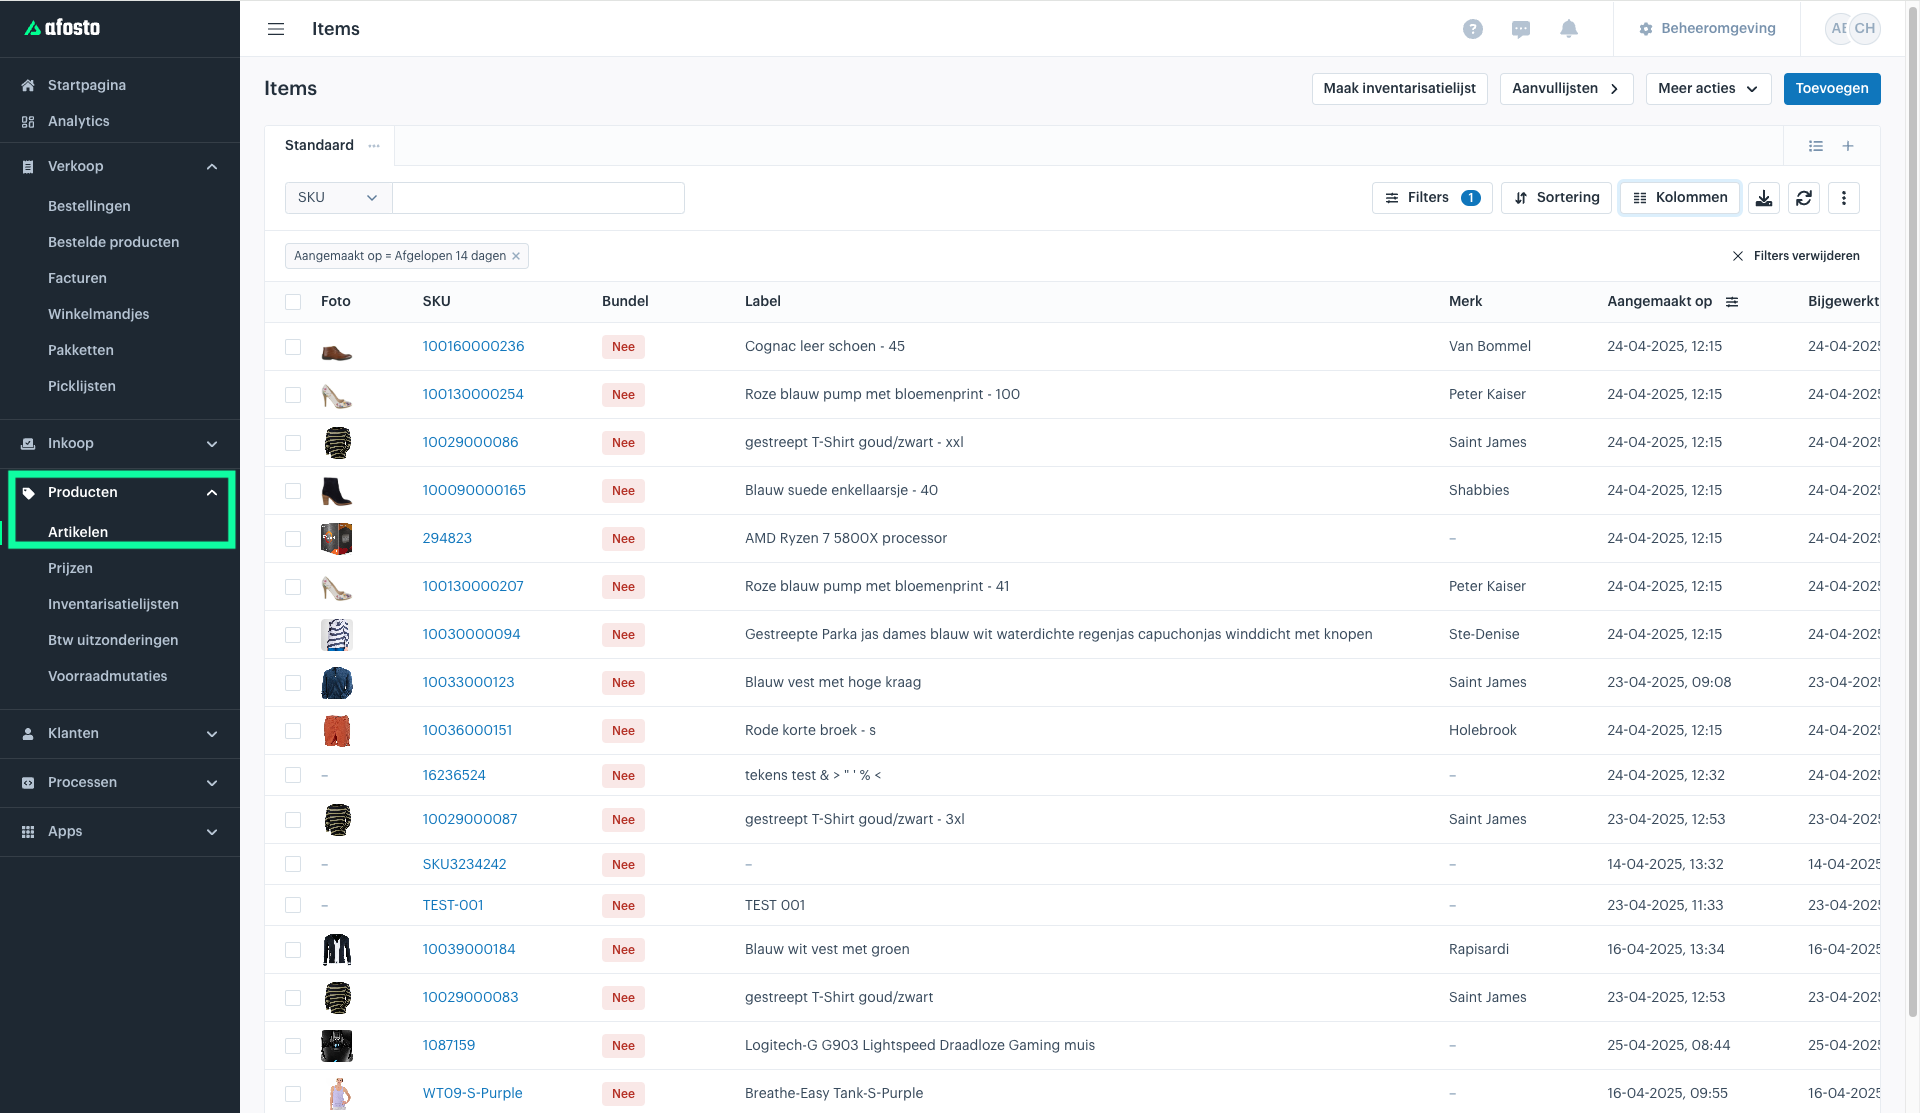Click the Analytics dashboard icon
The image size is (1920, 1113).
coord(28,121)
